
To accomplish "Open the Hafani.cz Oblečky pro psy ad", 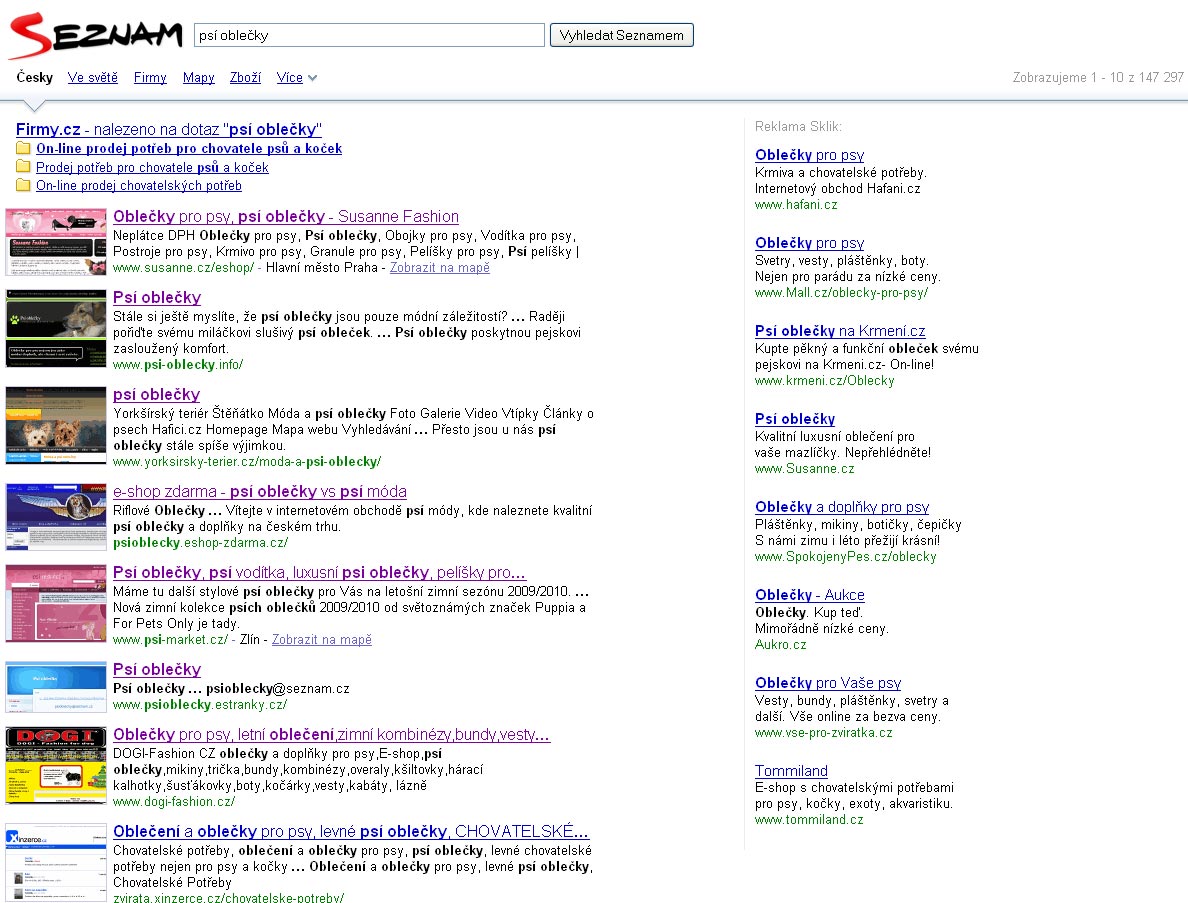I will coord(809,155).
